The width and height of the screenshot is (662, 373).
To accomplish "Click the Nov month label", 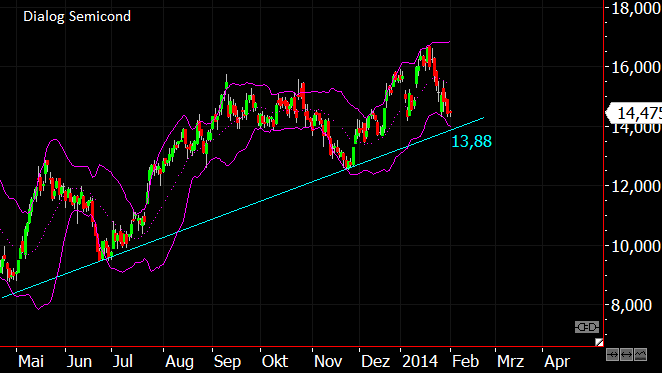I will (328, 362).
